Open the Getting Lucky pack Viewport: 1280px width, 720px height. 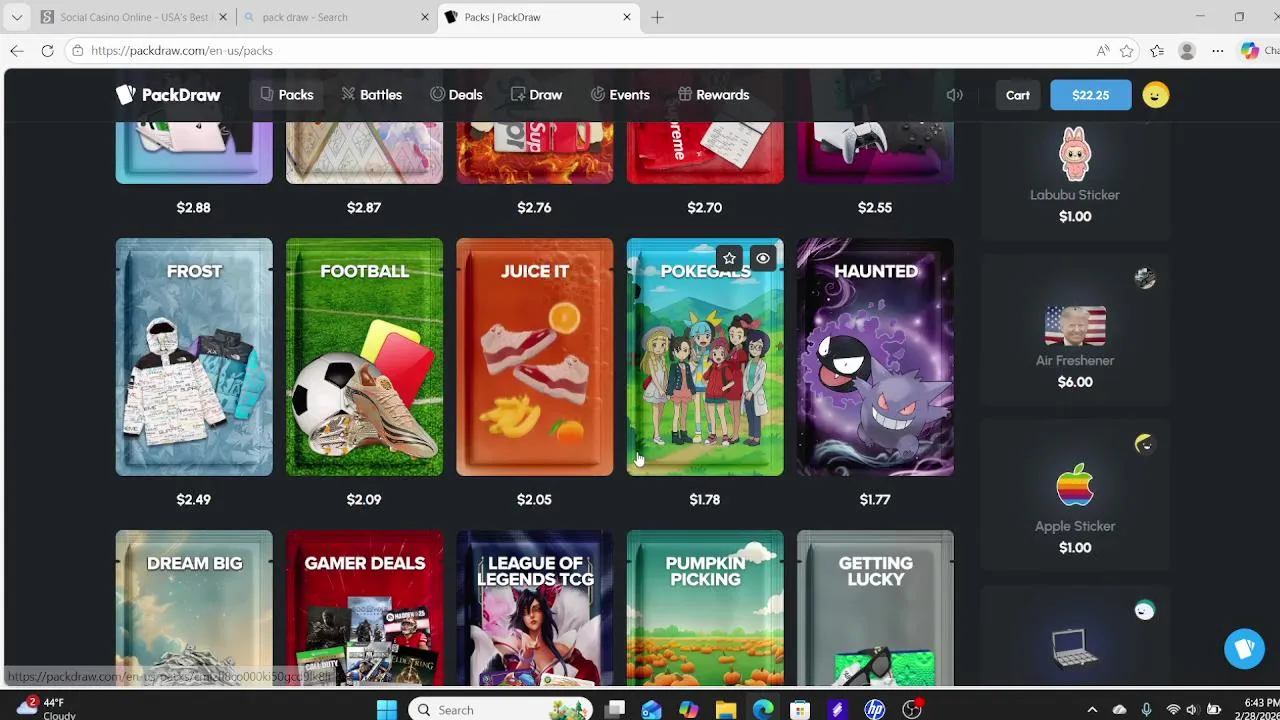[x=875, y=608]
